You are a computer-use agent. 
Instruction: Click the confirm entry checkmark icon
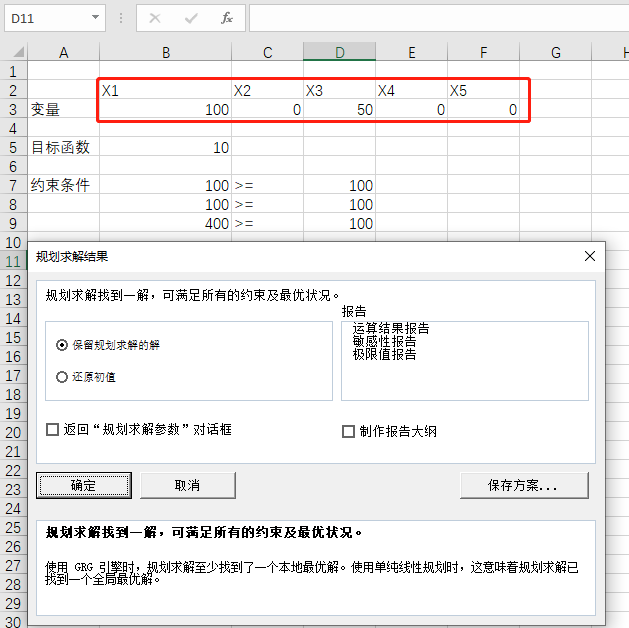click(190, 18)
